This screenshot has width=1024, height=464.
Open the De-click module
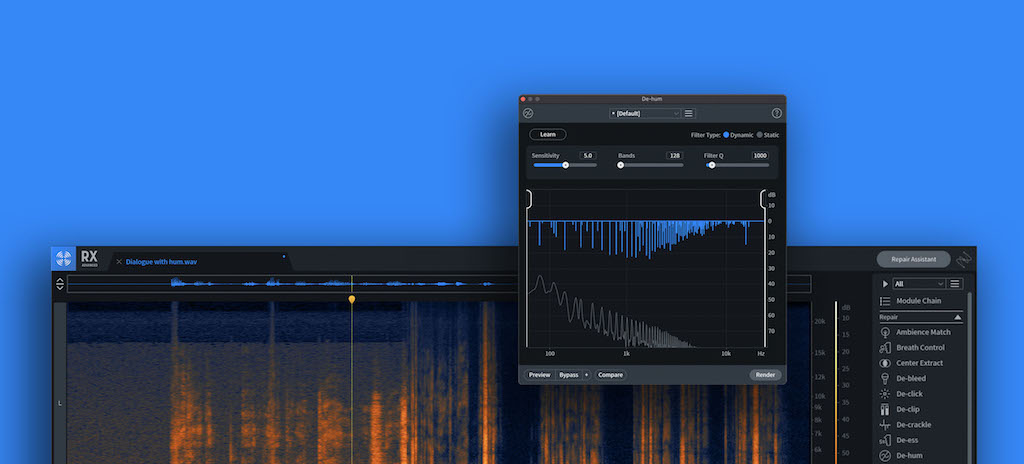point(901,394)
